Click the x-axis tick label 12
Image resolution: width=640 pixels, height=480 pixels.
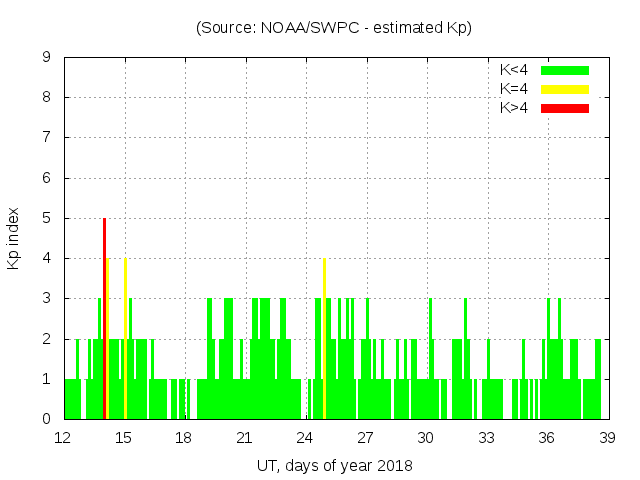[63, 437]
